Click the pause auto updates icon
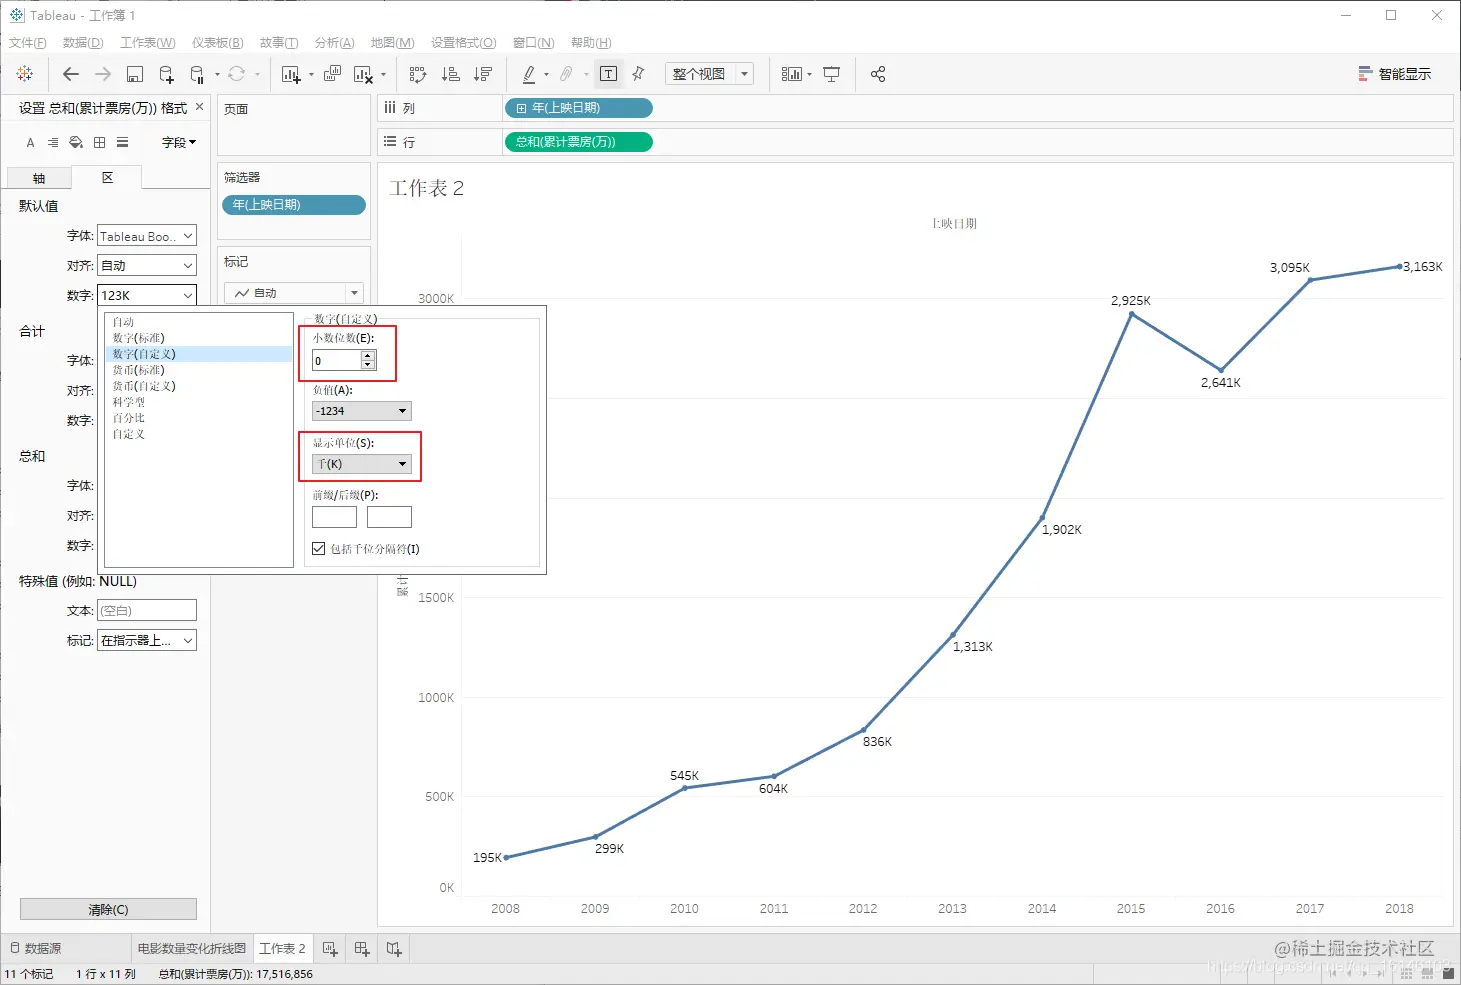The width and height of the screenshot is (1461, 985). 197,74
